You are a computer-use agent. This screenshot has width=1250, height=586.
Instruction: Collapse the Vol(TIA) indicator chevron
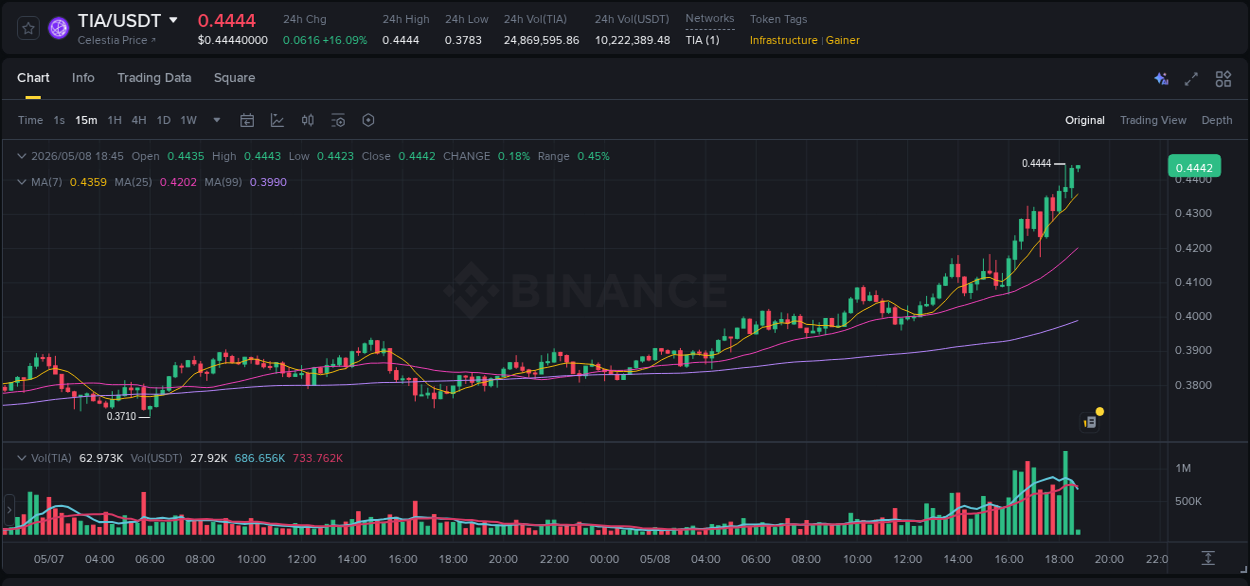pos(22,458)
